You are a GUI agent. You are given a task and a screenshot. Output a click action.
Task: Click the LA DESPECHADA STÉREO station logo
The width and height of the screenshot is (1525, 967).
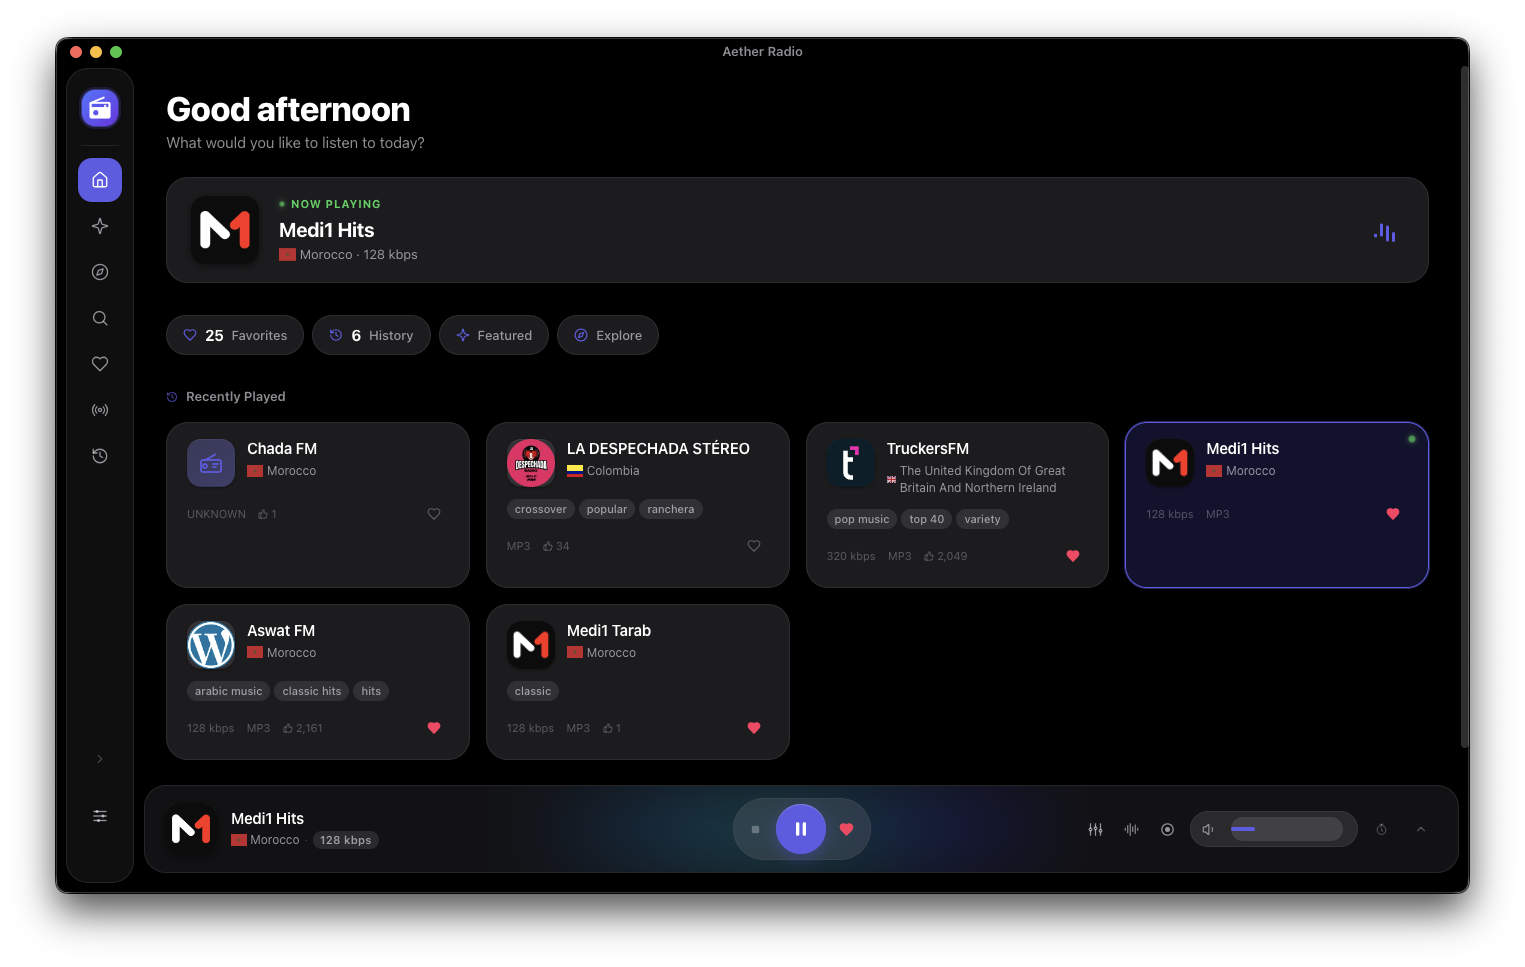click(531, 463)
